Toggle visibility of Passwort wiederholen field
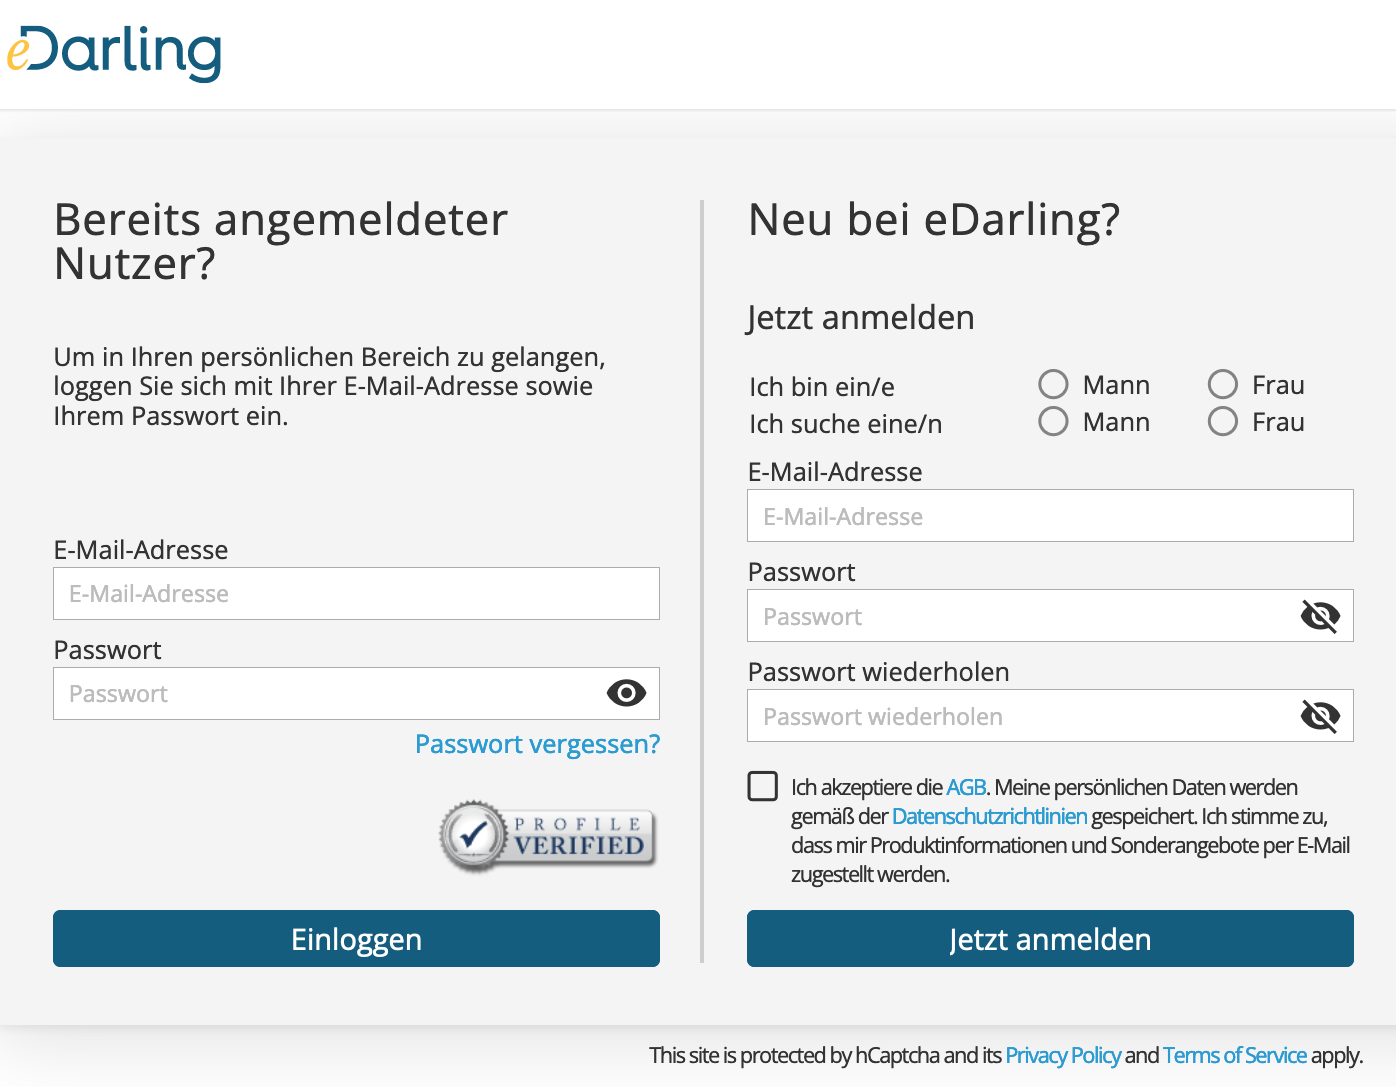This screenshot has height=1087, width=1396. click(1320, 716)
